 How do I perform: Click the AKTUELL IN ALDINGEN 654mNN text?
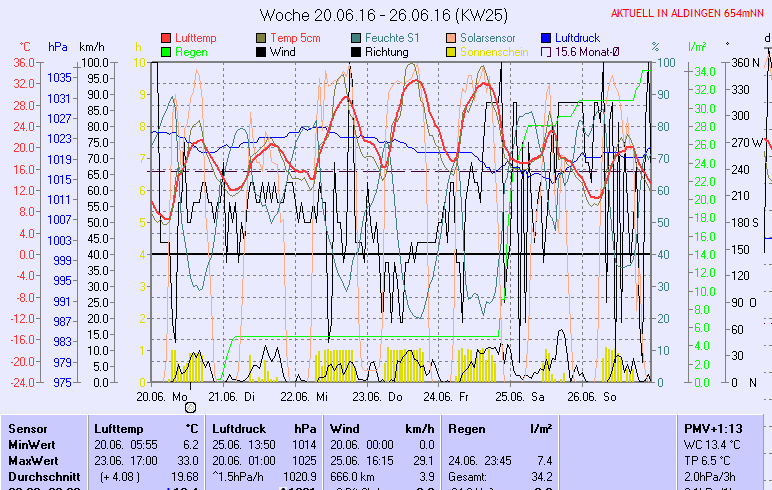coord(689,12)
